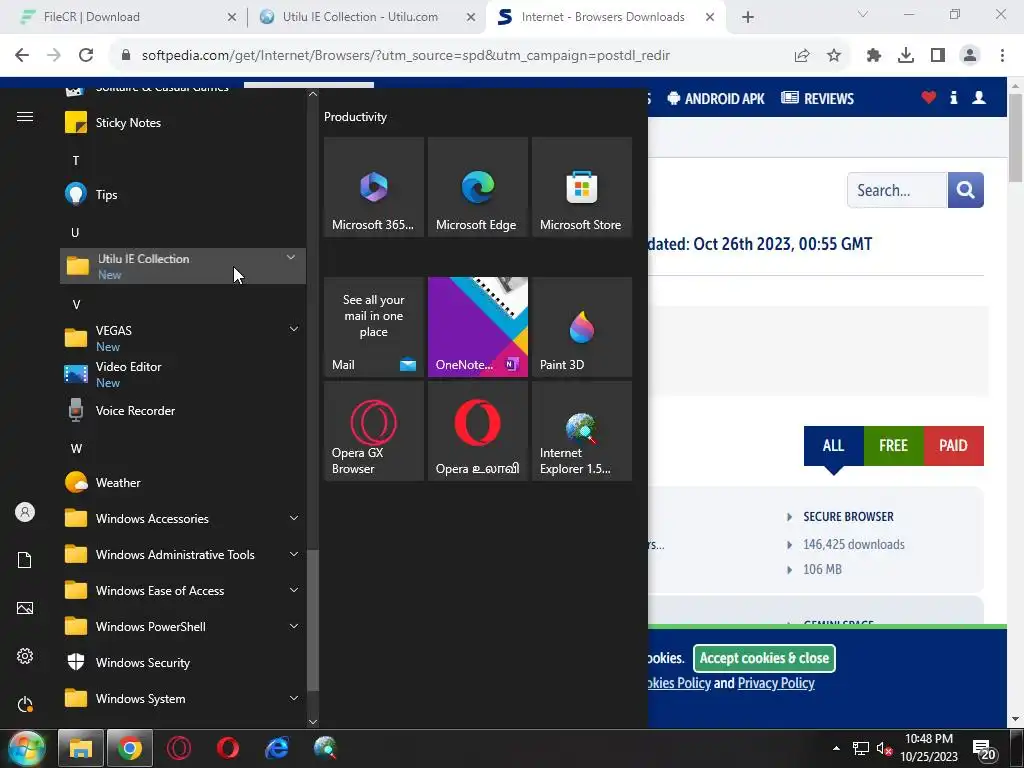Select the ALL filter tab
This screenshot has width=1024, height=768.
coord(833,446)
